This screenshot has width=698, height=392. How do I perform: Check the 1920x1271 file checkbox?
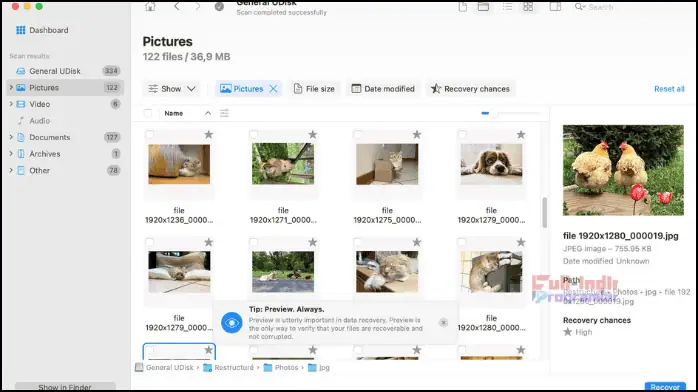253,134
